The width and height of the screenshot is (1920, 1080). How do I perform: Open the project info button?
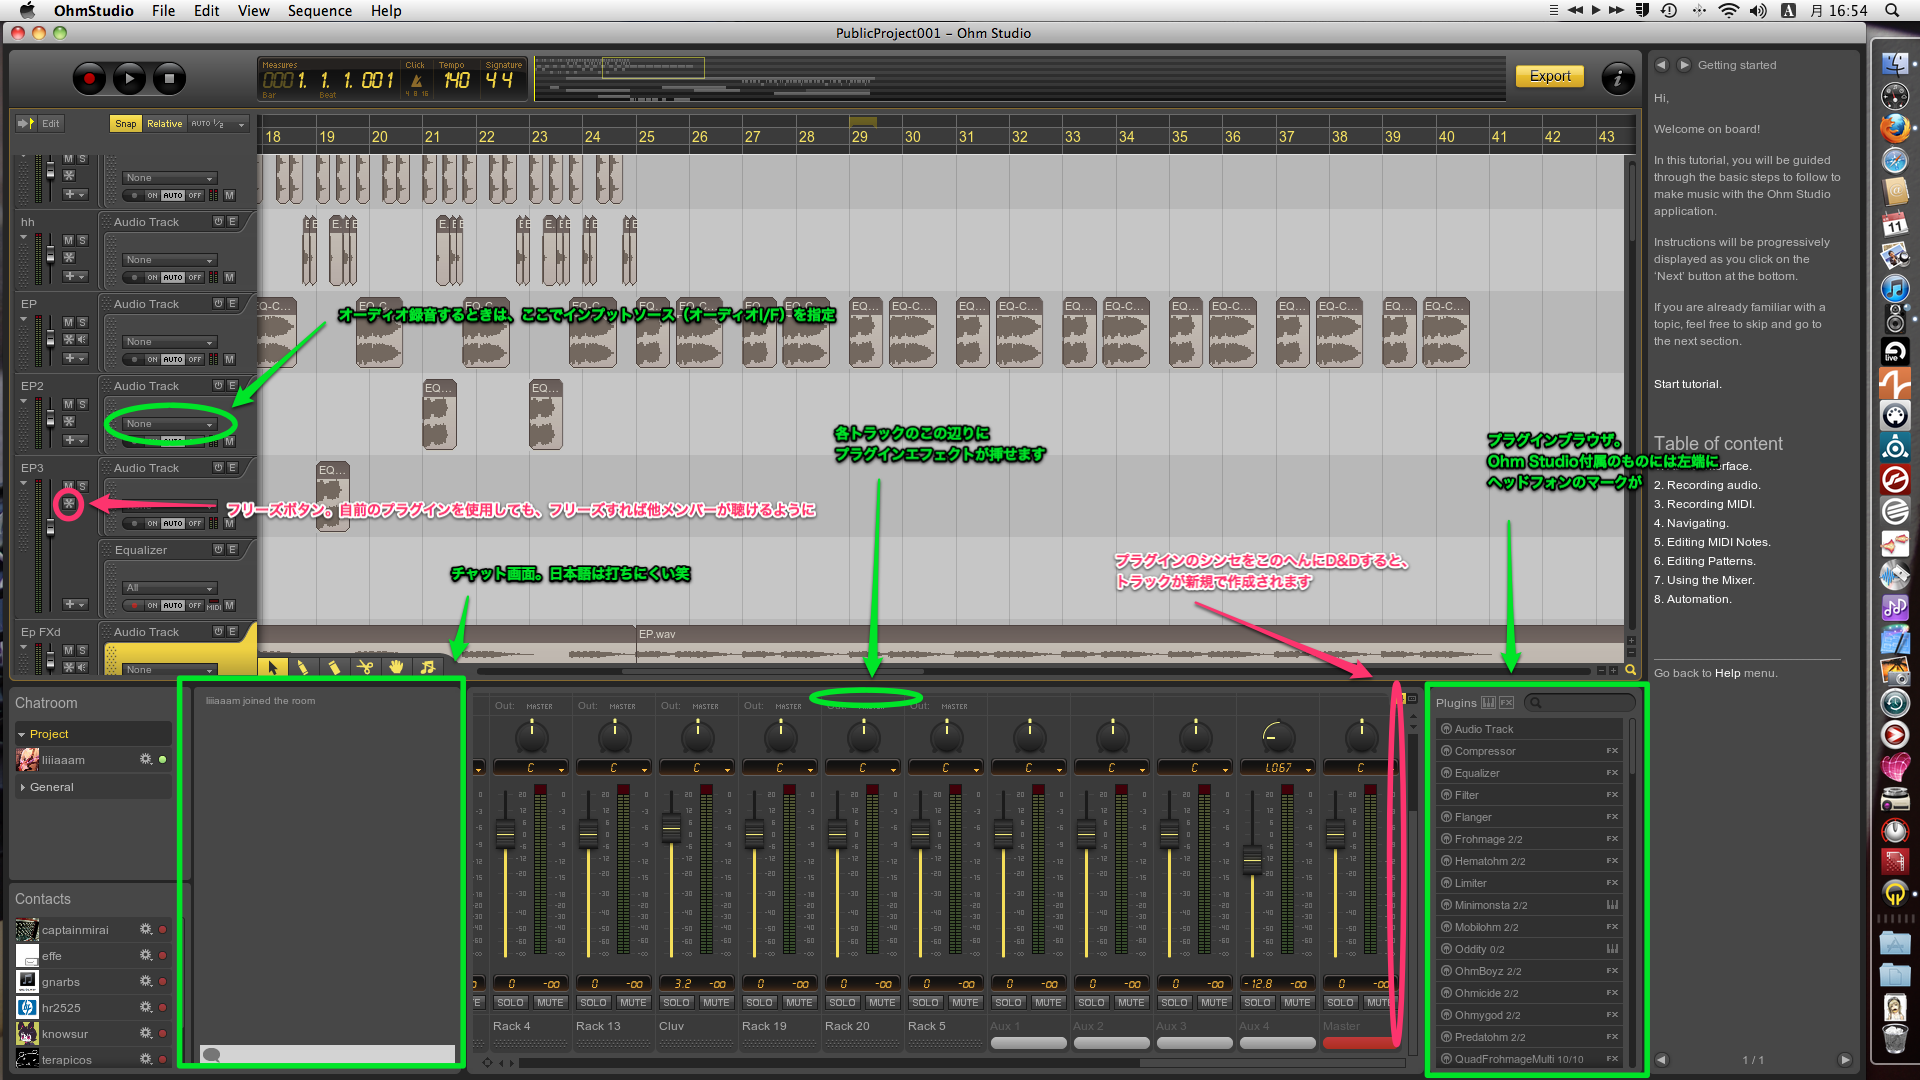pos(1617,78)
